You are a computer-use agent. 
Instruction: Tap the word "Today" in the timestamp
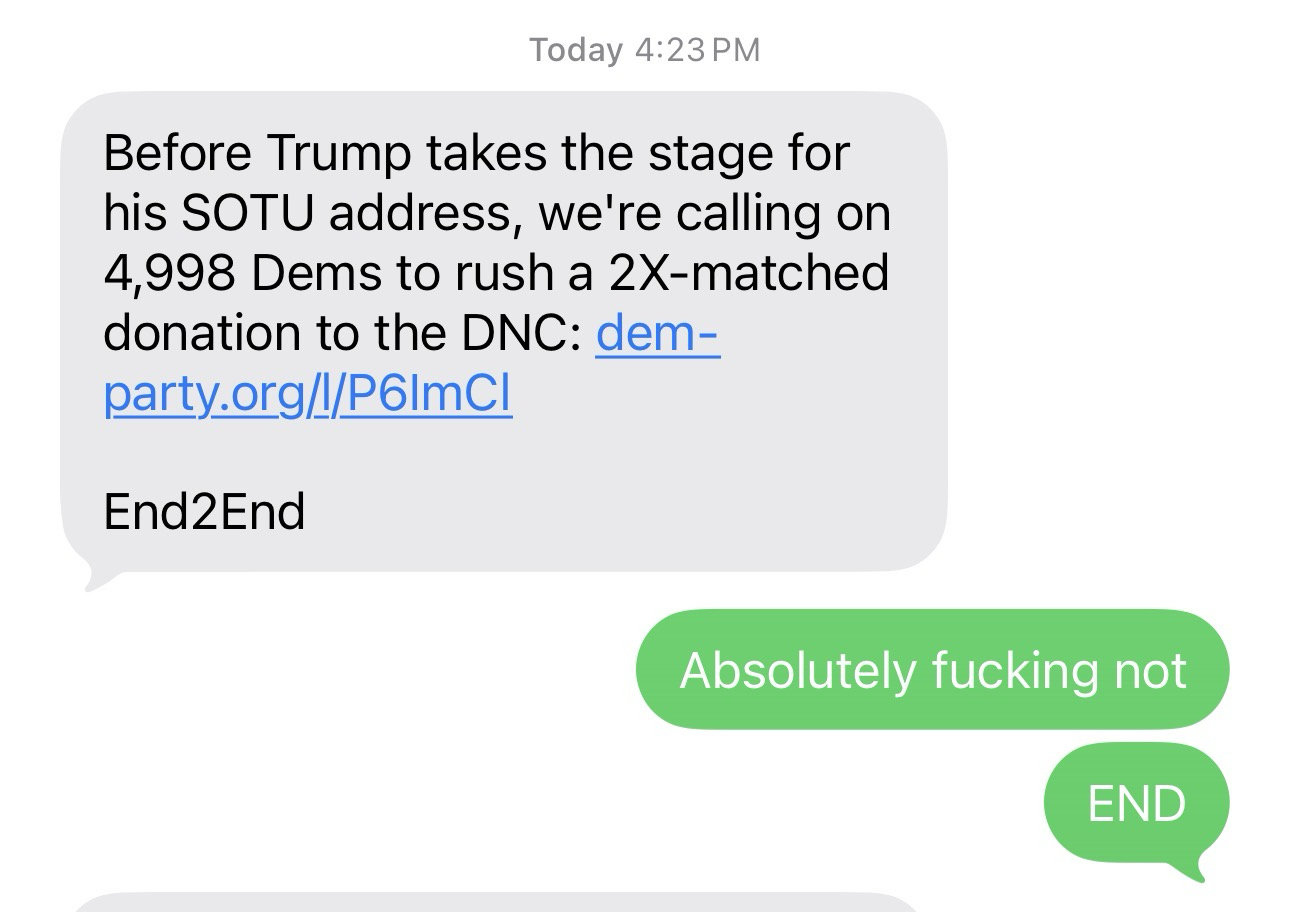(x=576, y=50)
